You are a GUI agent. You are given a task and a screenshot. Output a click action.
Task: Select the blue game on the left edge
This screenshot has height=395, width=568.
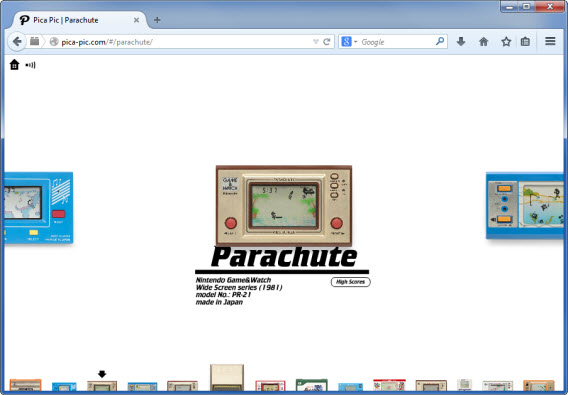[x=38, y=207]
